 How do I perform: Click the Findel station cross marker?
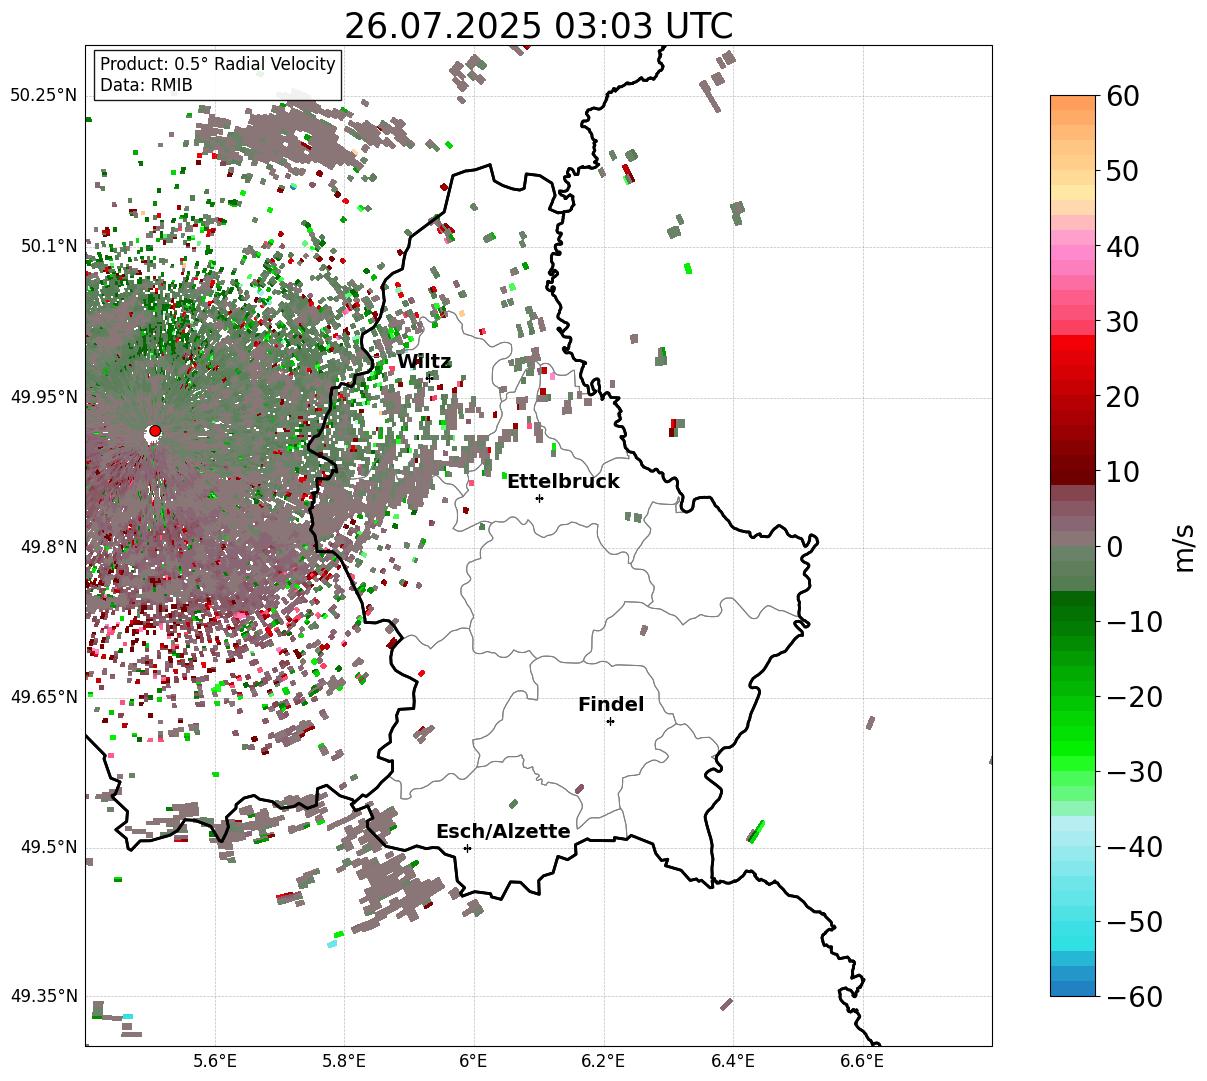click(x=610, y=721)
